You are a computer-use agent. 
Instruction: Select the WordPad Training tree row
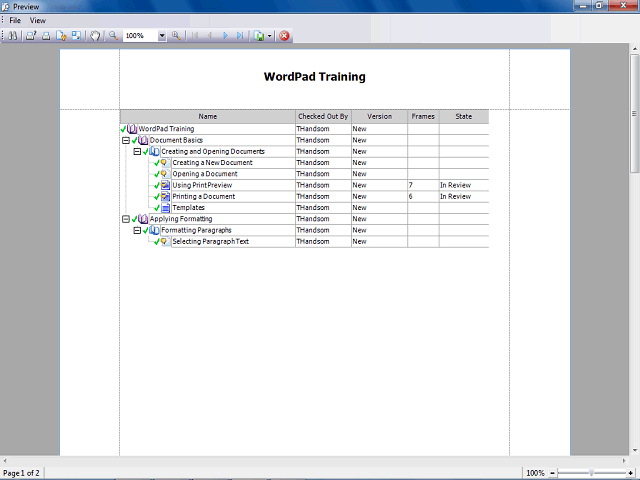pyautogui.click(x=304, y=129)
